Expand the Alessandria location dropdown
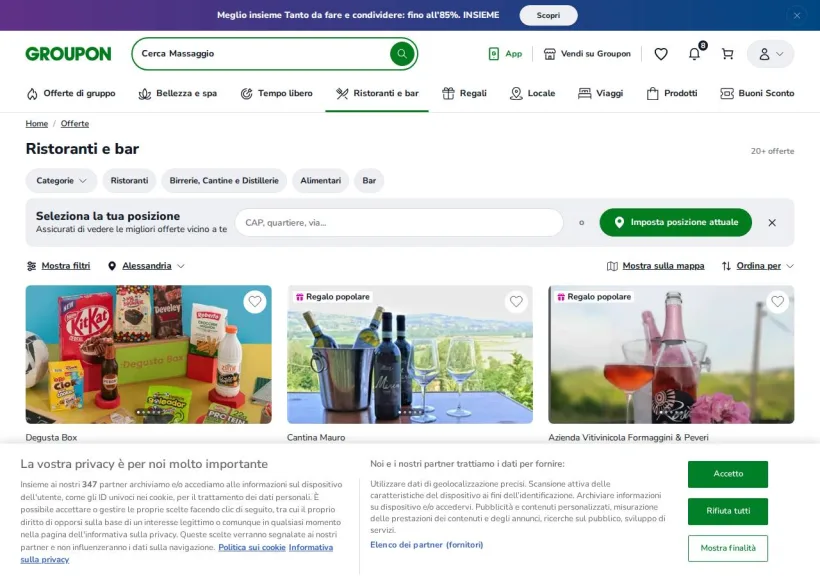Viewport: 820px width, 577px height. pos(146,266)
